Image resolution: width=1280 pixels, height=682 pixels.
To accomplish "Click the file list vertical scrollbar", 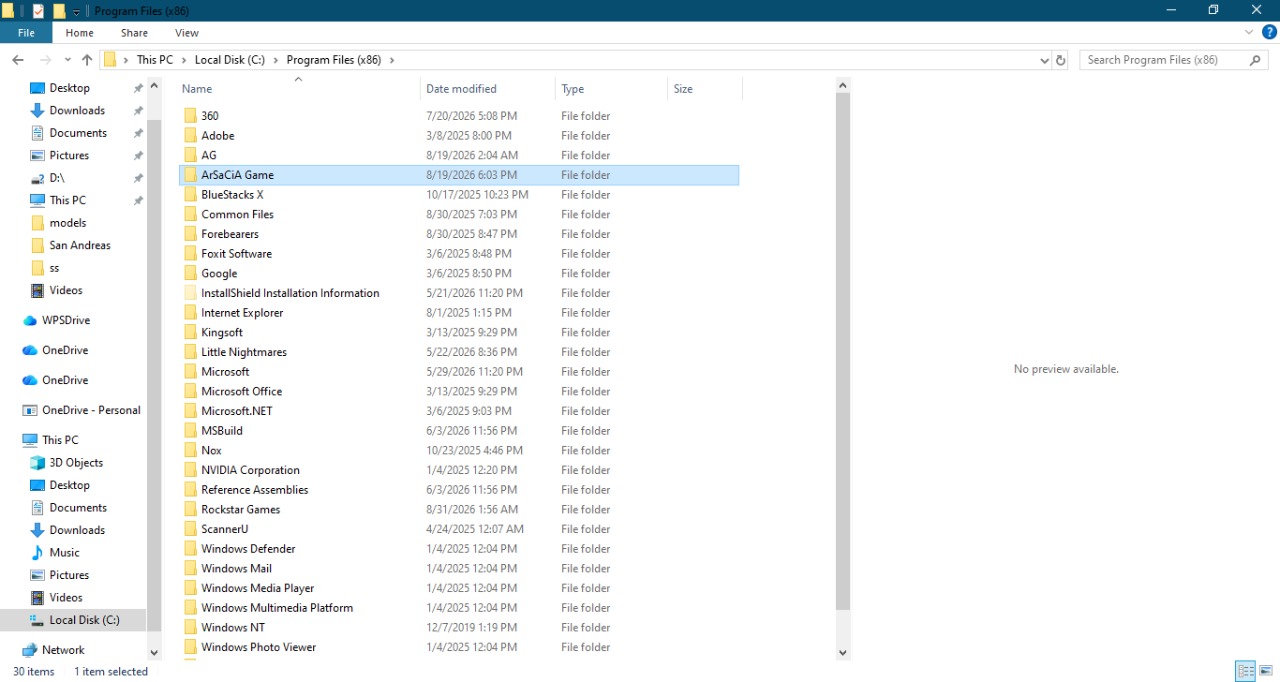I will pos(842,351).
